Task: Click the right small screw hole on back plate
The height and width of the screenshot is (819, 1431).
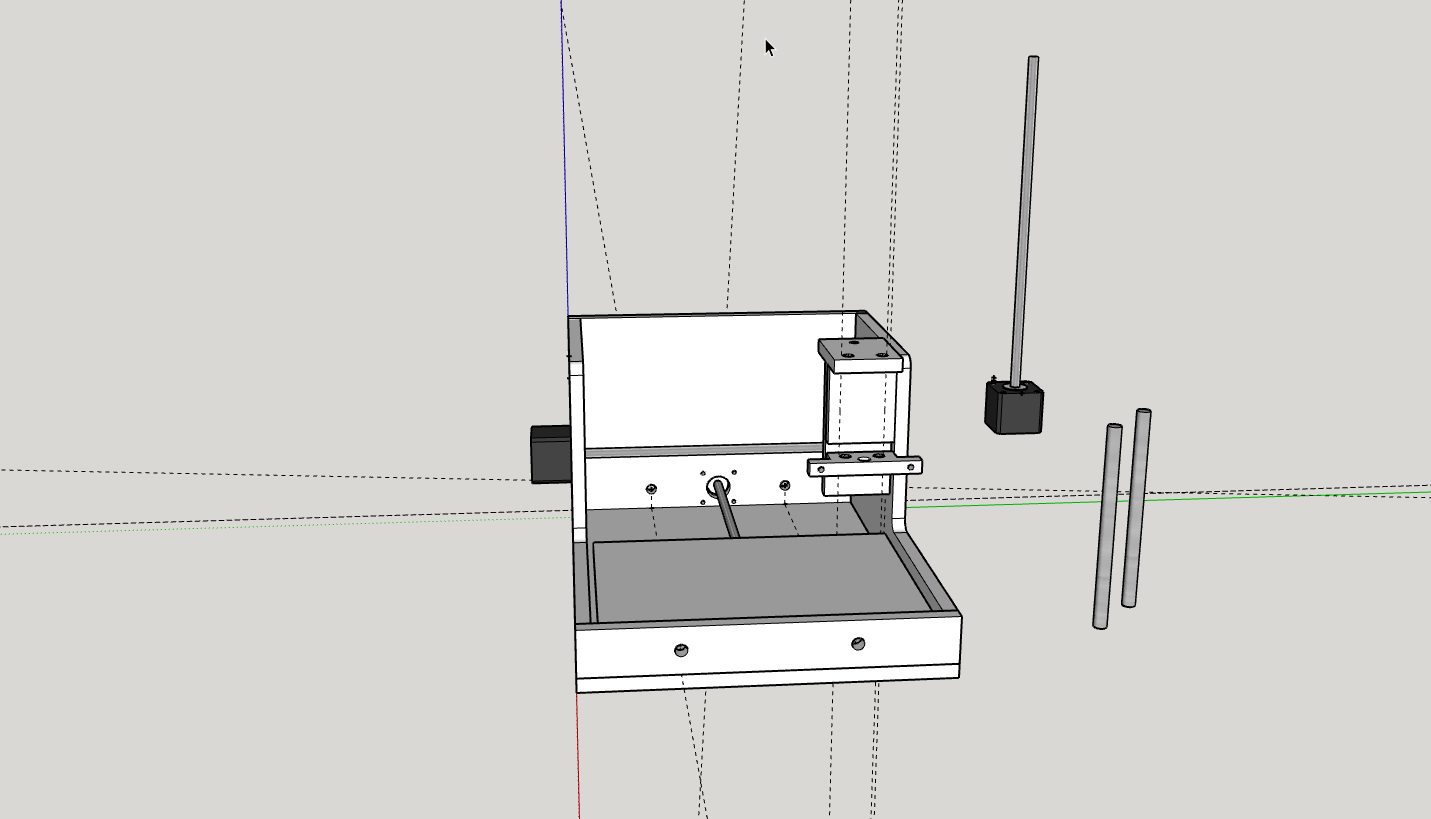Action: (x=784, y=486)
